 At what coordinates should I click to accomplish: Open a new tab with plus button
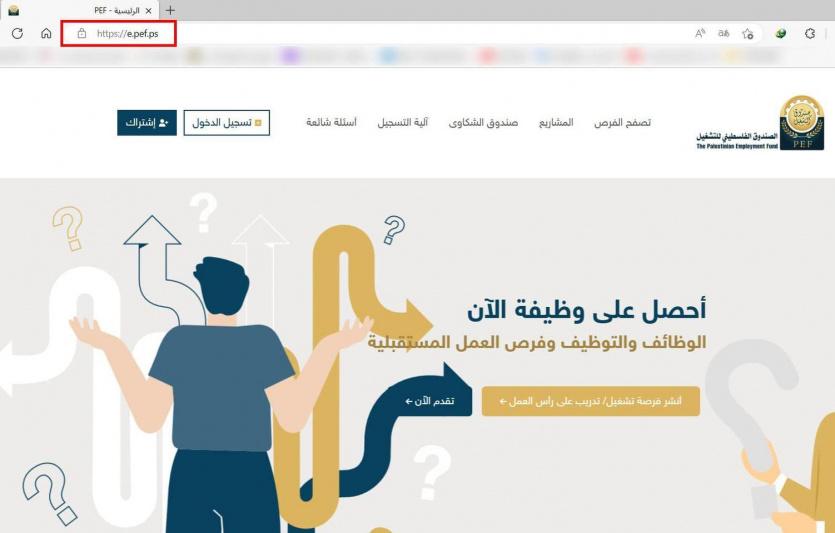tap(170, 10)
